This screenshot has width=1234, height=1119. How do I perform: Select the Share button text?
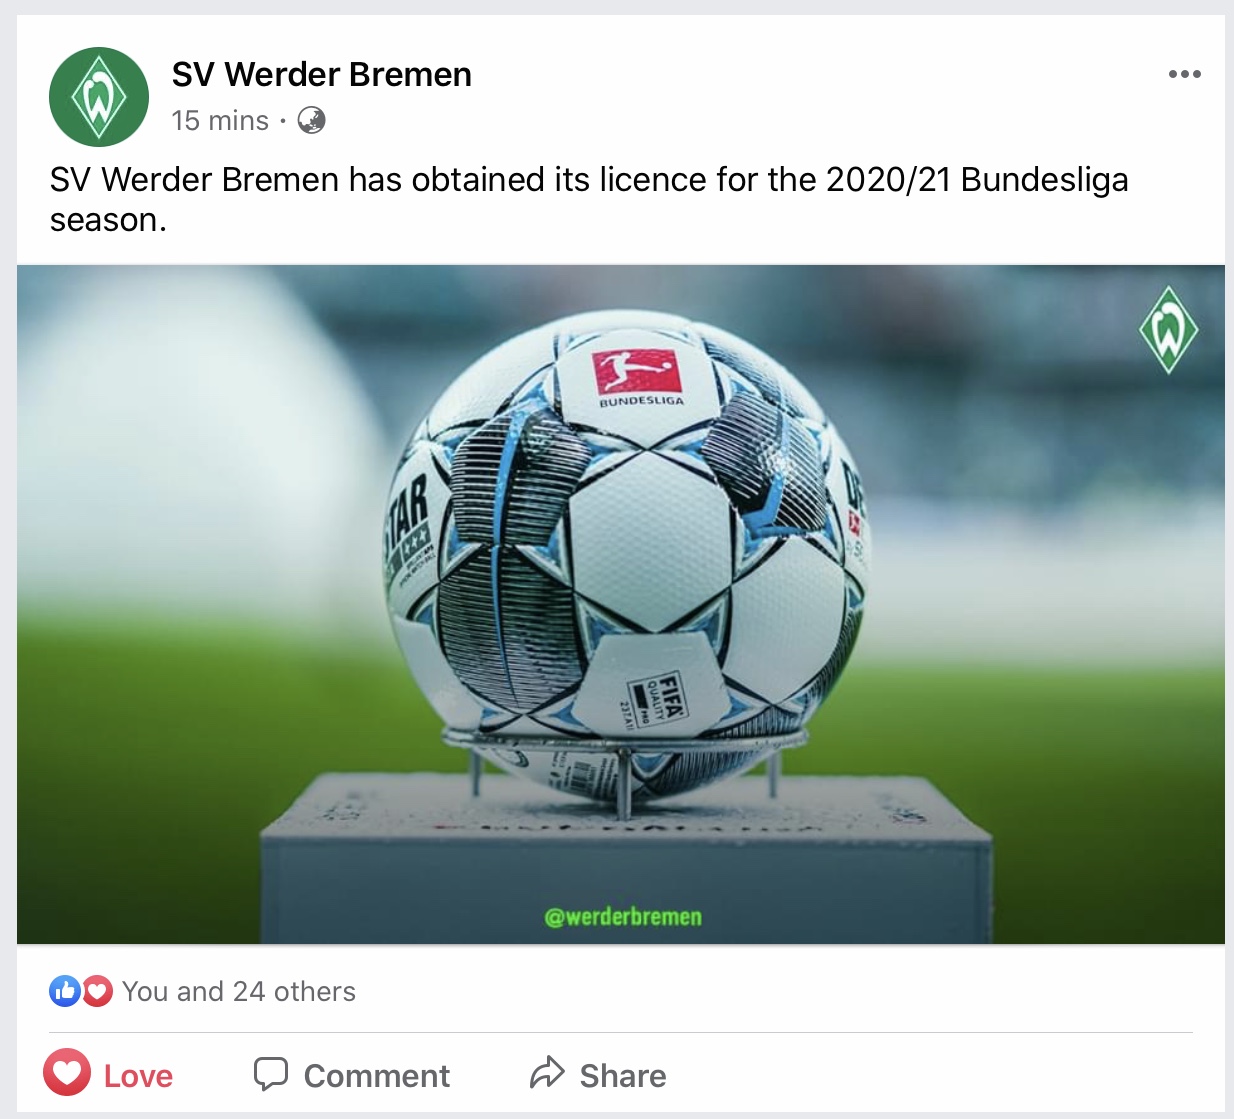623,1076
